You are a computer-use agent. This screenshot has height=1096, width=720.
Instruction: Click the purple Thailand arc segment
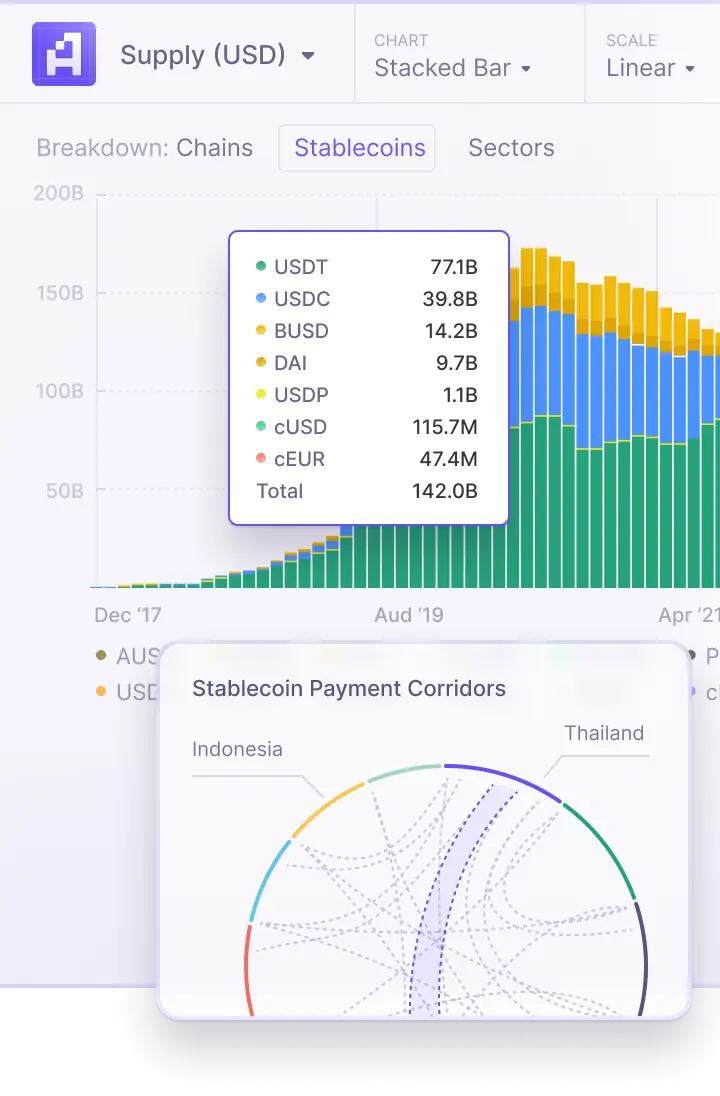click(505, 778)
